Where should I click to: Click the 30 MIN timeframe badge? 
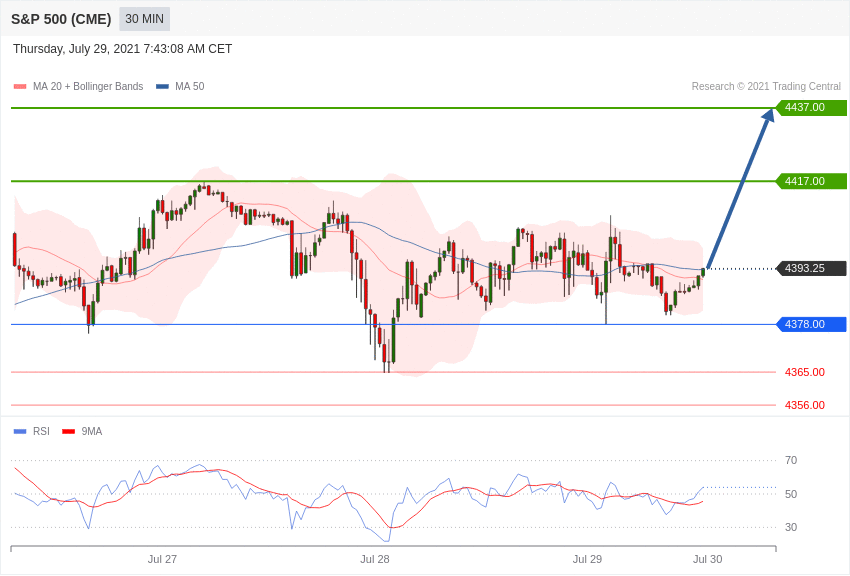pyautogui.click(x=144, y=19)
